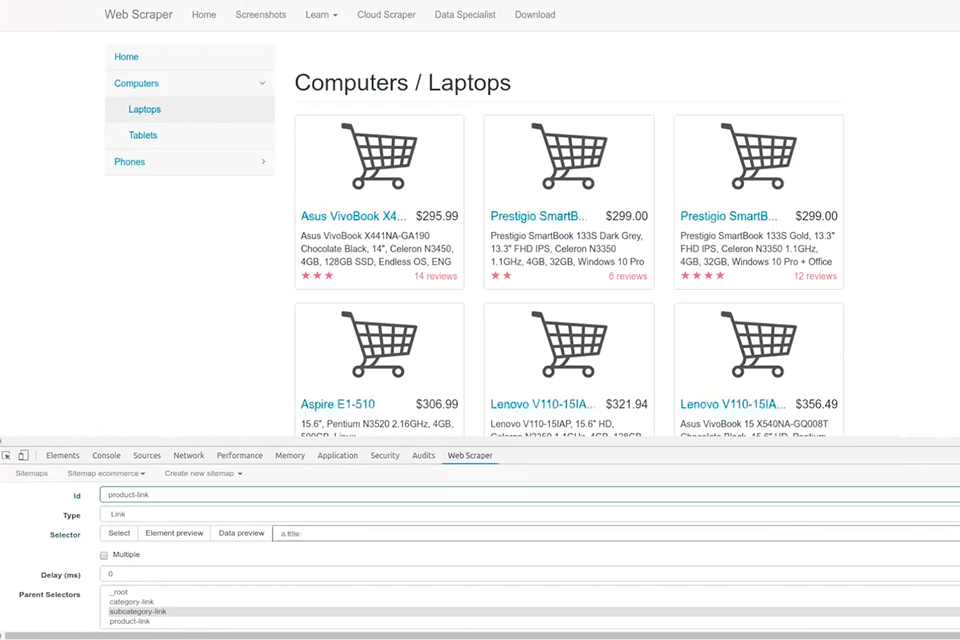960x640 pixels.
Task: Click the Computers / Laptops heading
Action: pos(402,83)
